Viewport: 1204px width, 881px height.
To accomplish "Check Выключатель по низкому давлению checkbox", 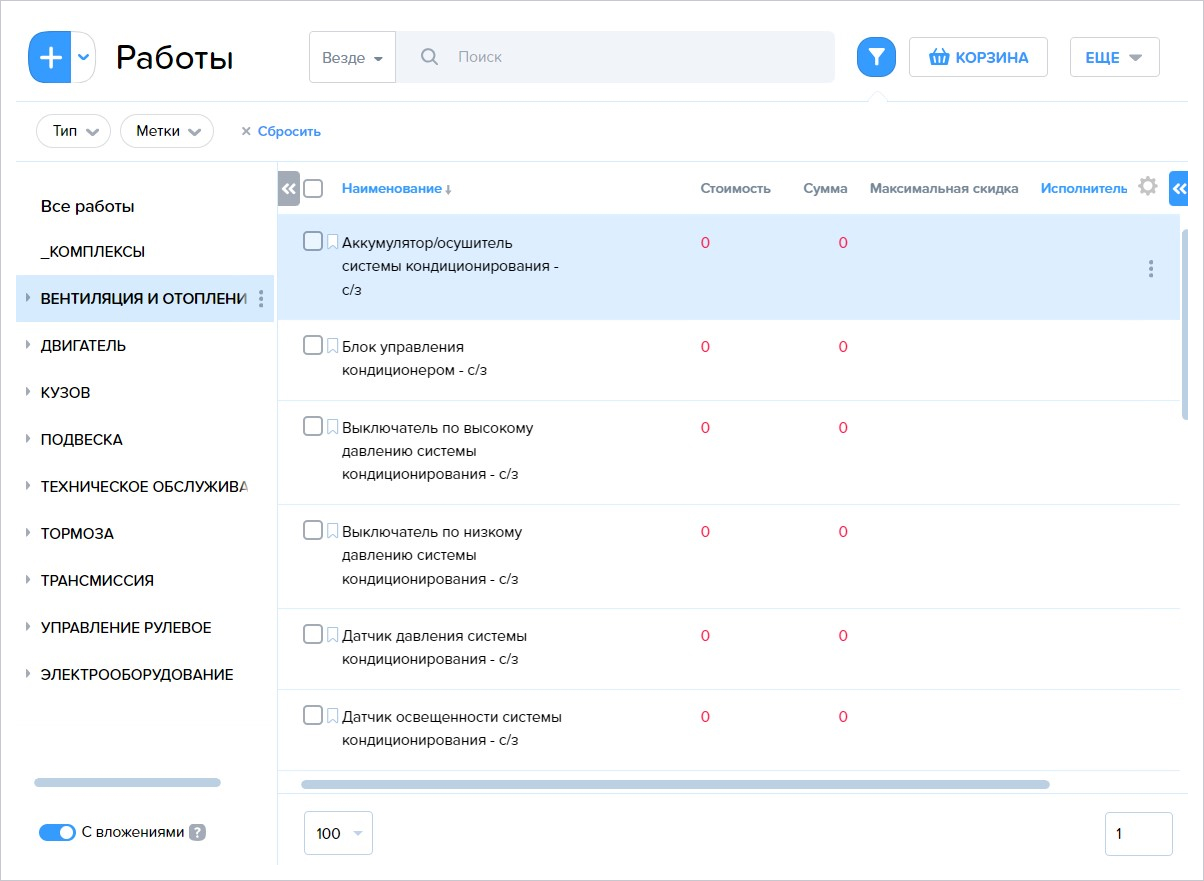I will (313, 530).
